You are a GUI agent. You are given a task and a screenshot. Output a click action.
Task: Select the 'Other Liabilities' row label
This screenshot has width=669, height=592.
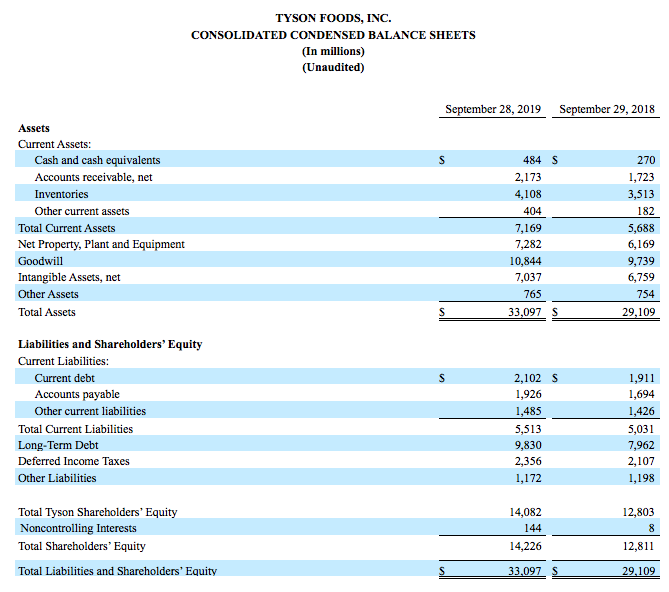pos(57,479)
